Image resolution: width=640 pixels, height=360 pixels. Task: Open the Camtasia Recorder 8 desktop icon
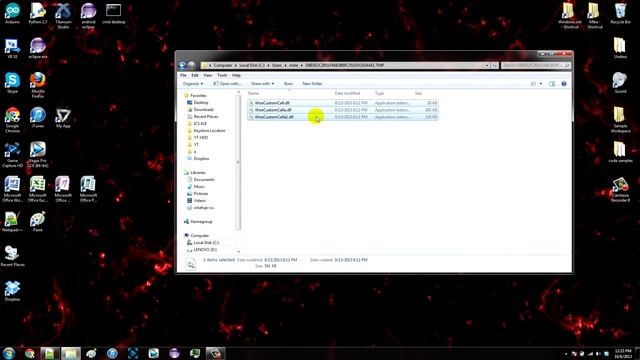[620, 189]
